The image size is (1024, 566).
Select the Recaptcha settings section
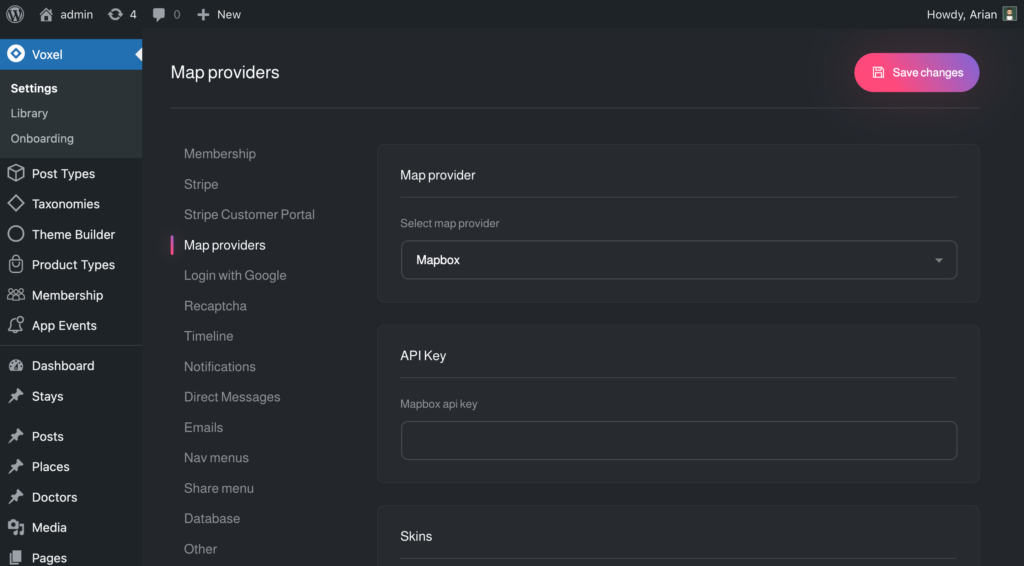click(215, 306)
